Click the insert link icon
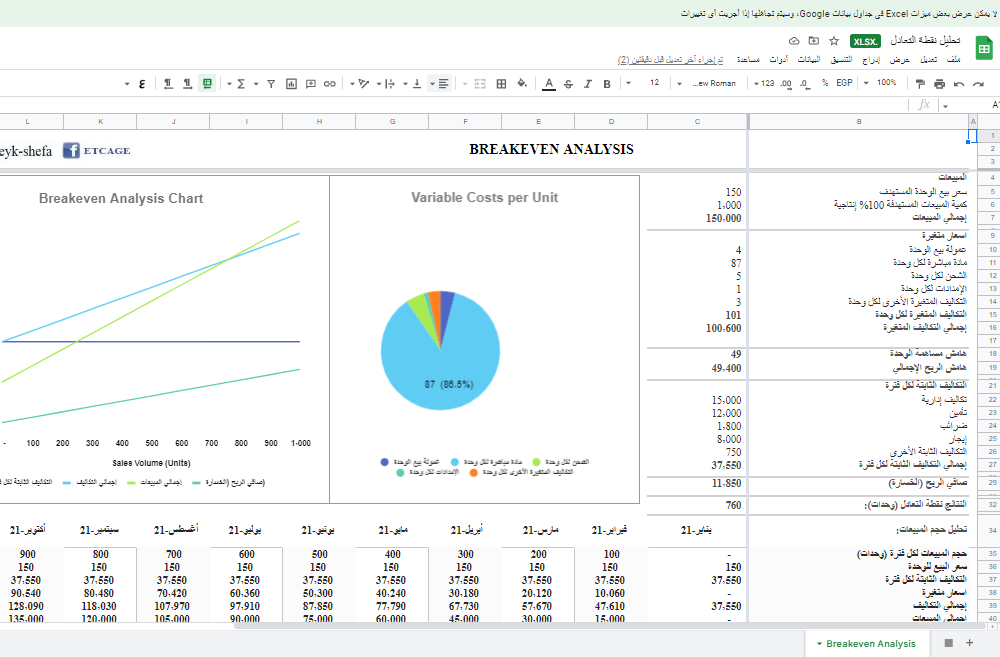 [331, 83]
